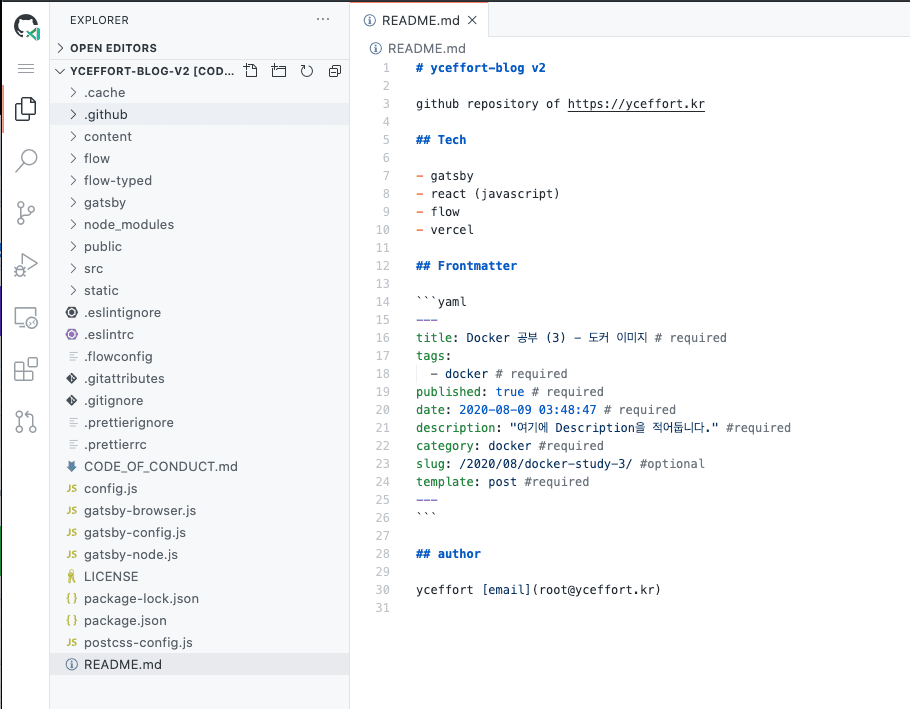Open the GitHub Pull Requests view
Image resolution: width=910 pixels, height=709 pixels.
click(x=26, y=422)
